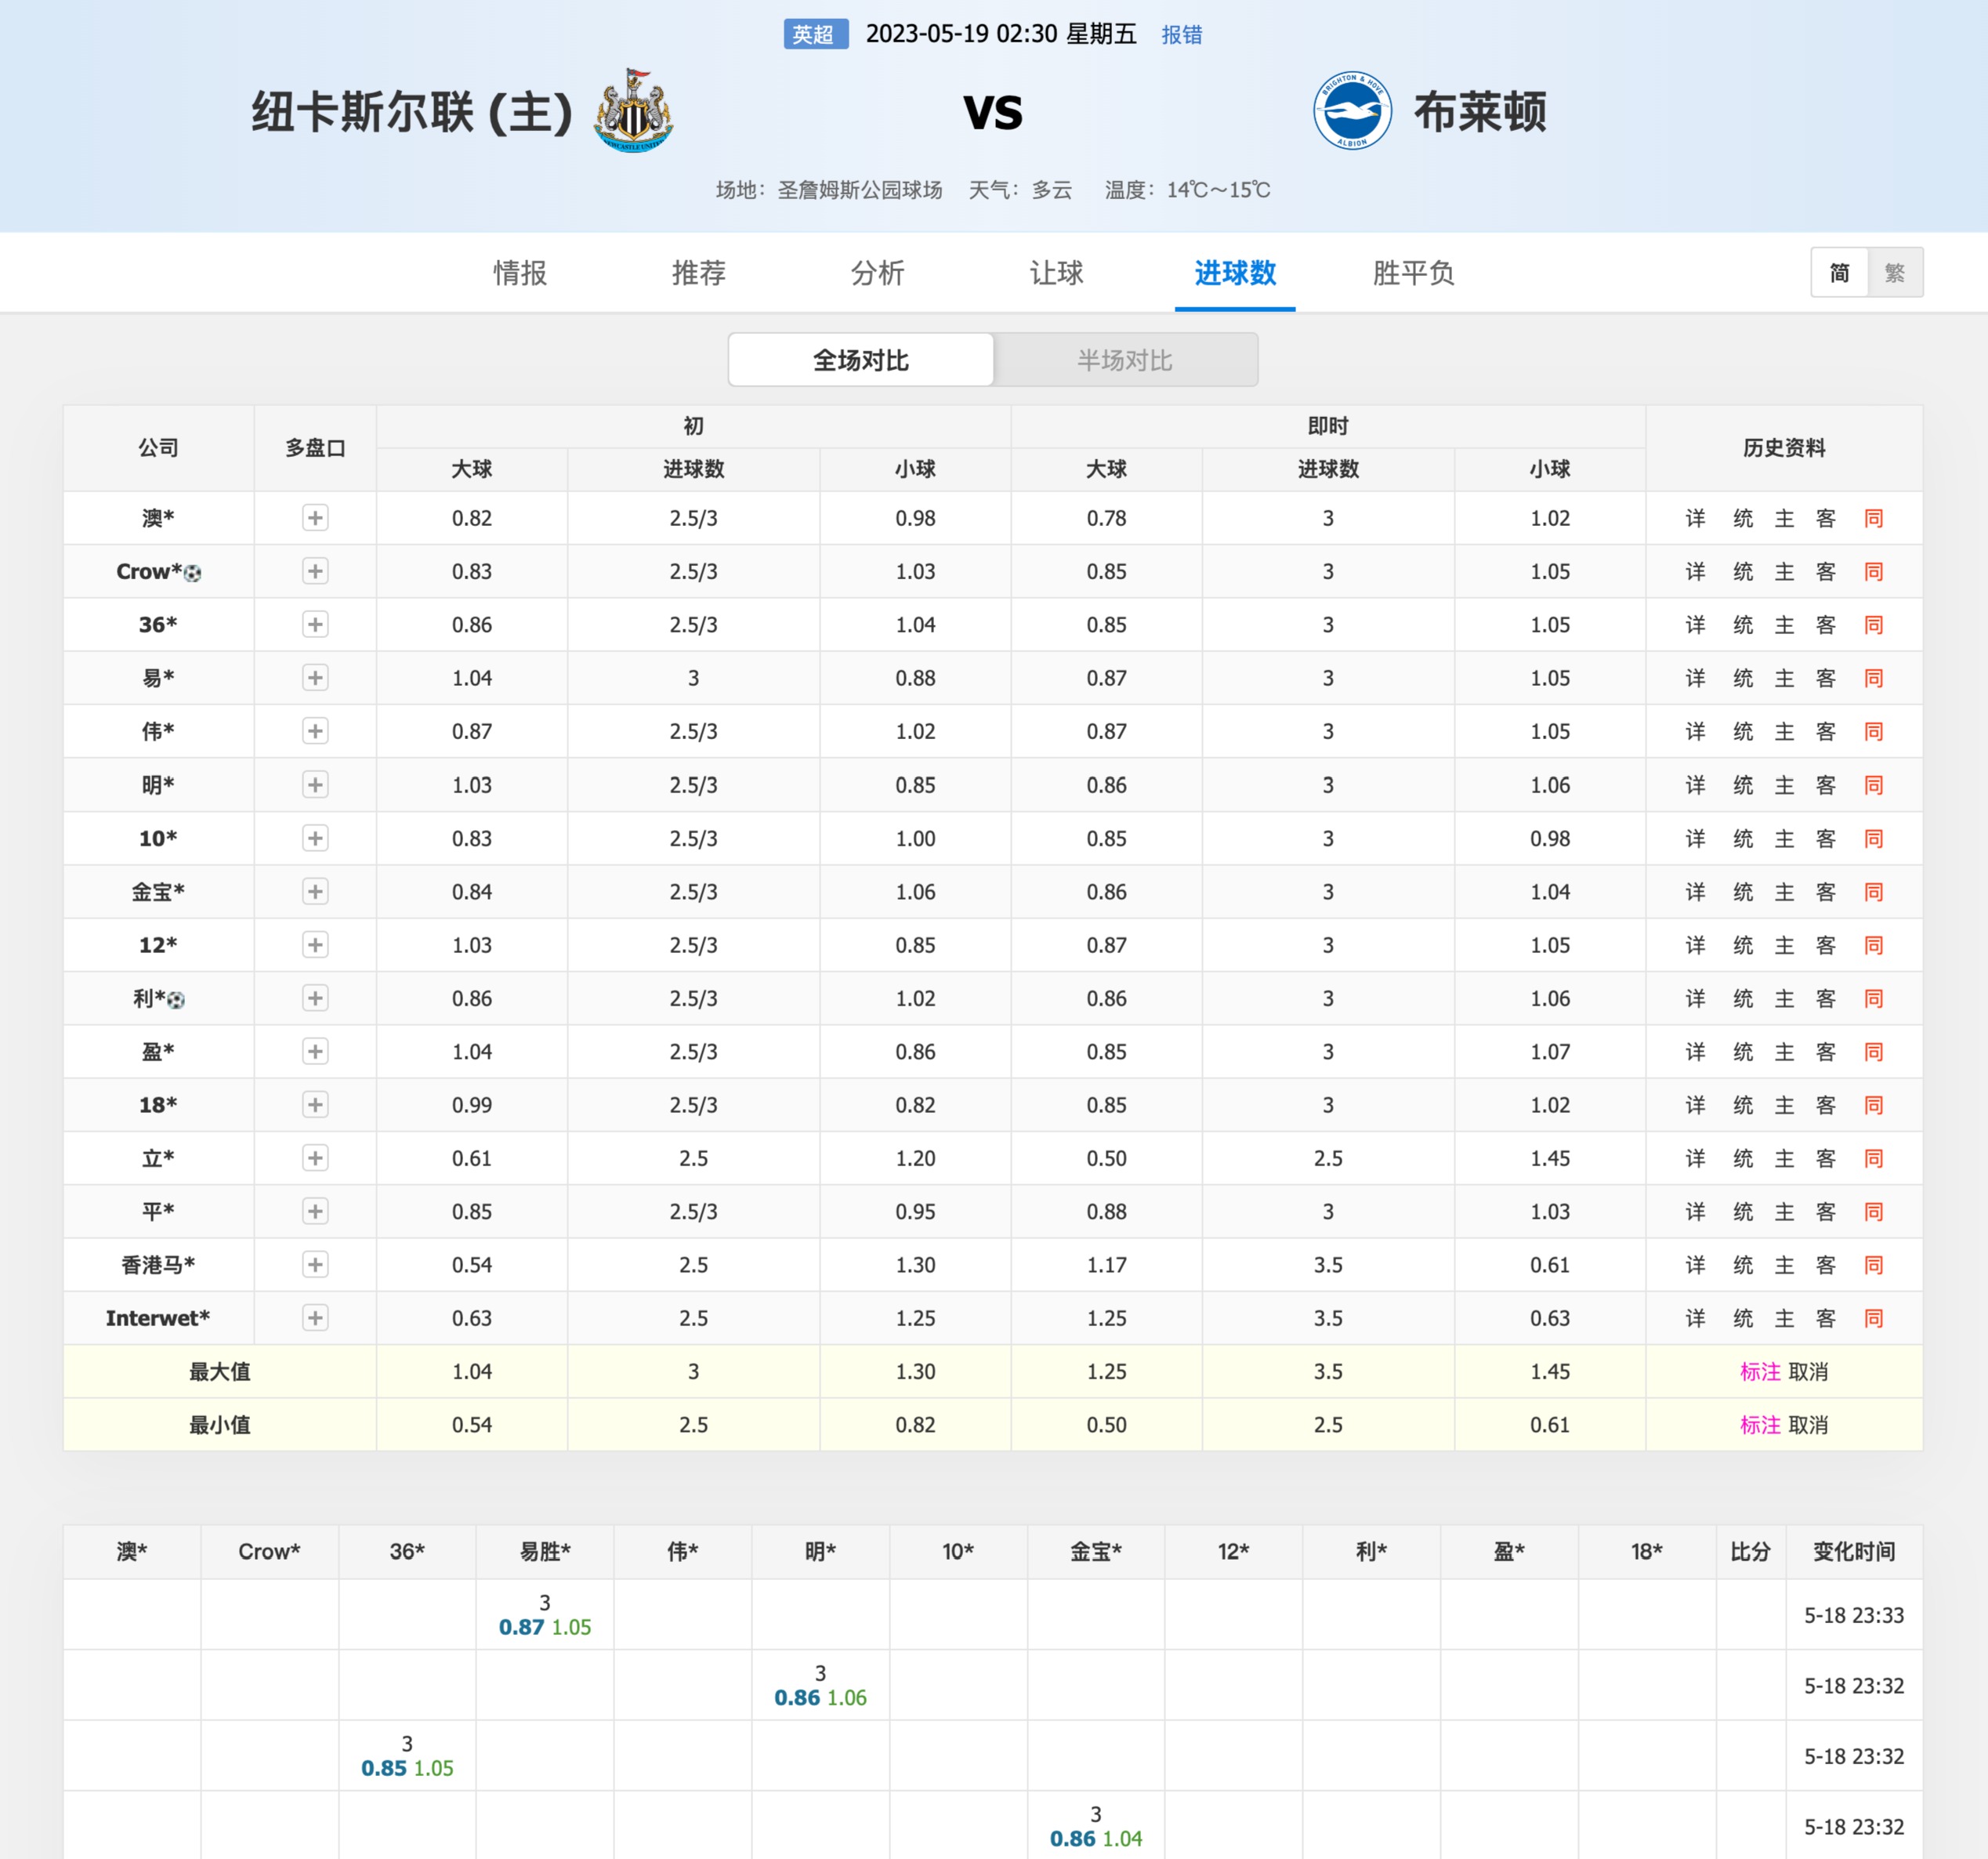Image resolution: width=1988 pixels, height=1859 pixels.
Task: Switch to simplified Chinese 简
Action: (x=1839, y=273)
